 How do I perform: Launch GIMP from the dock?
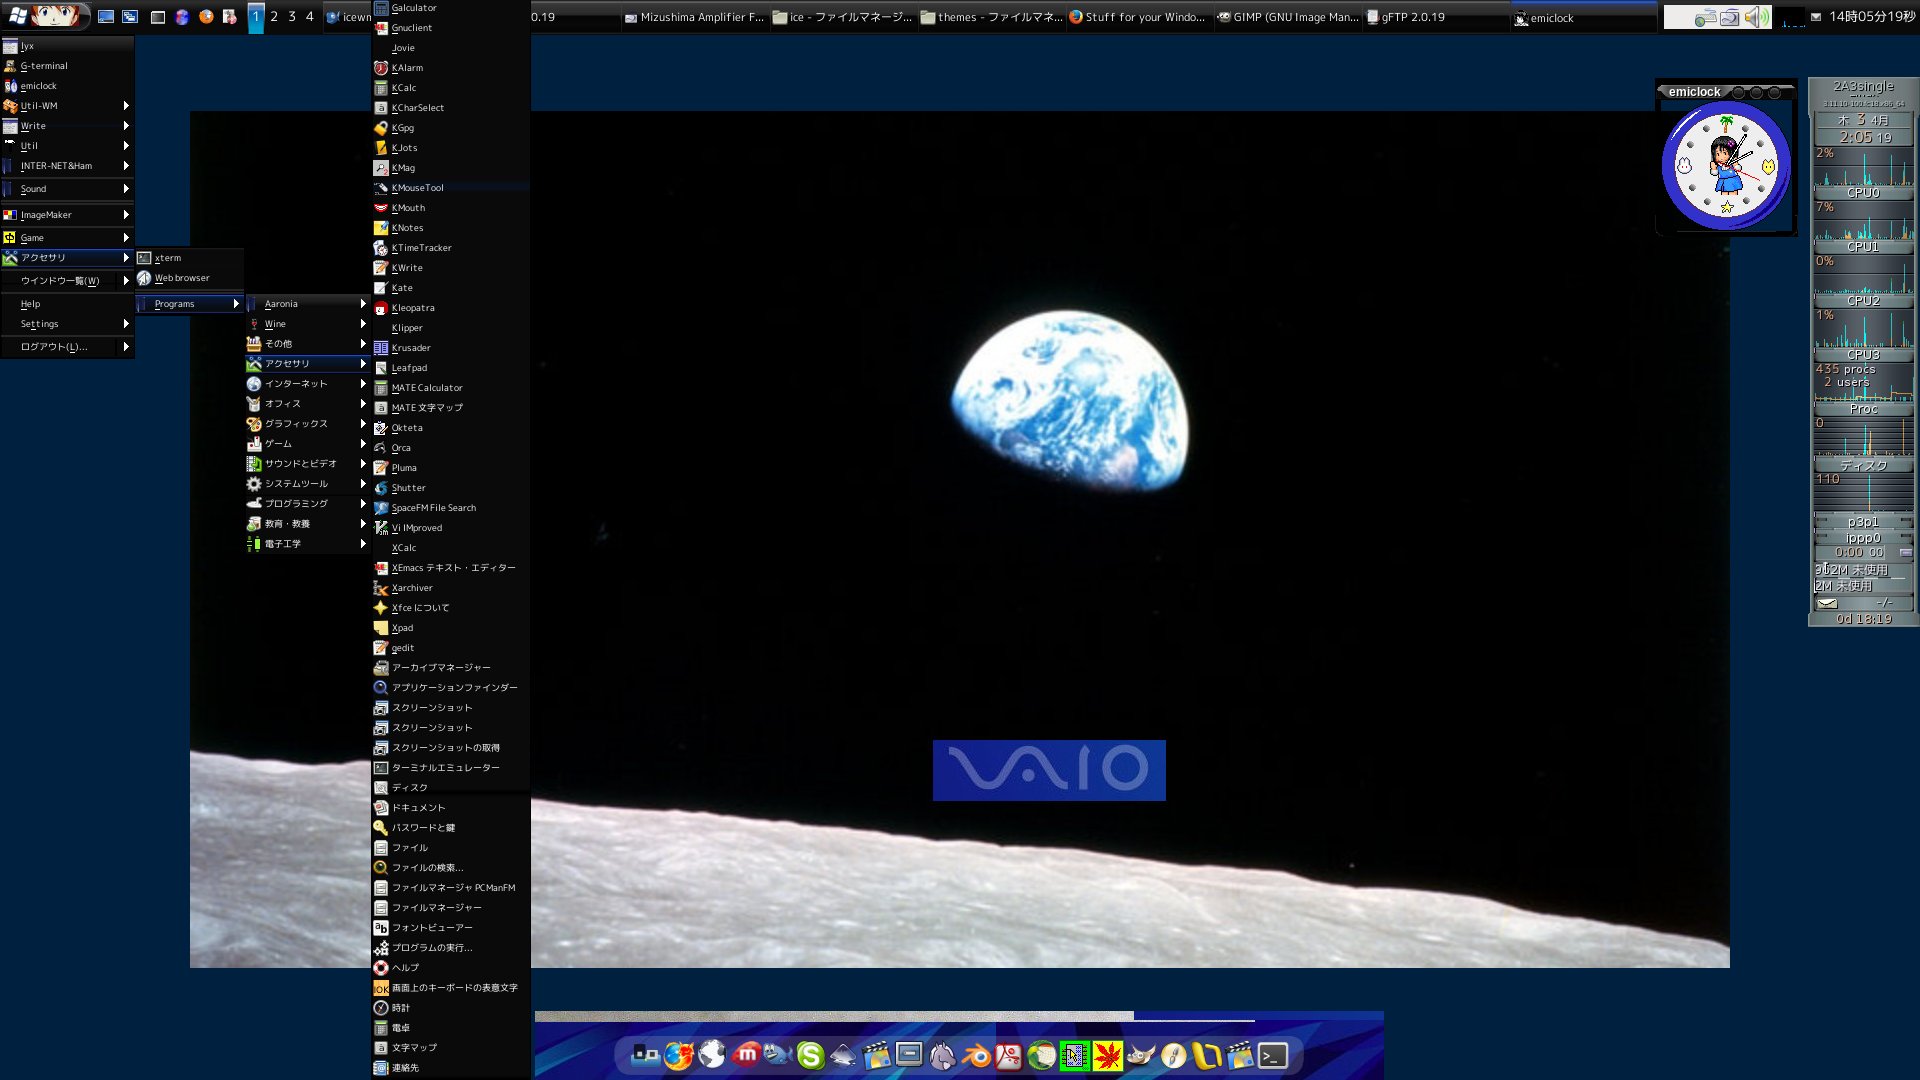(1141, 1055)
